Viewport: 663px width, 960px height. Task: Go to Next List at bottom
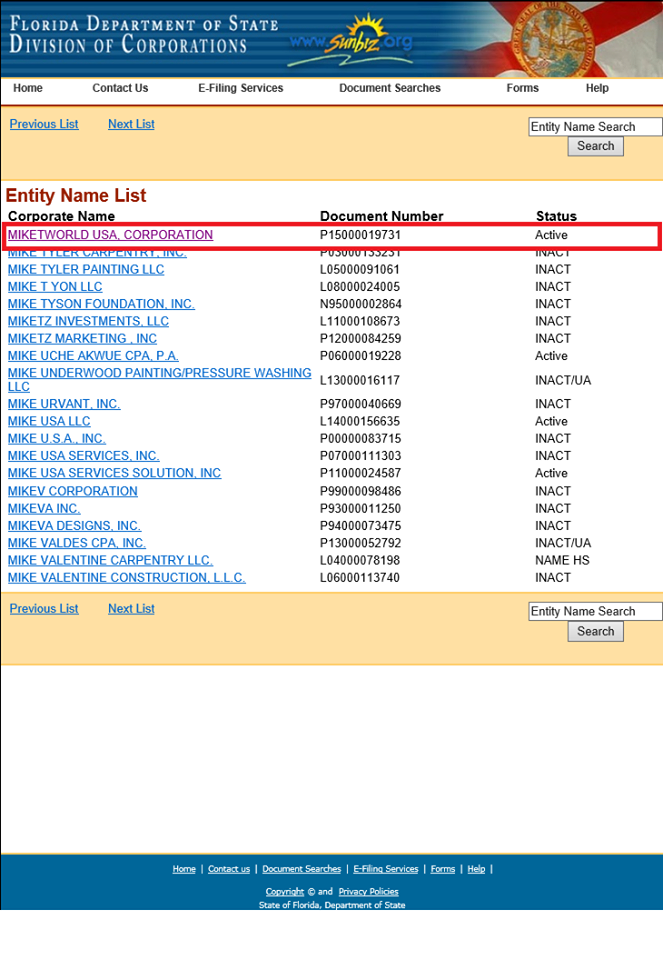tap(131, 609)
